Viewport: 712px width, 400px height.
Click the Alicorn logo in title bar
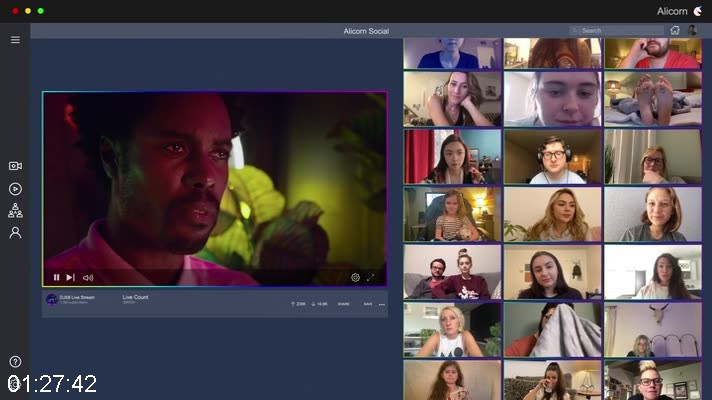point(697,11)
